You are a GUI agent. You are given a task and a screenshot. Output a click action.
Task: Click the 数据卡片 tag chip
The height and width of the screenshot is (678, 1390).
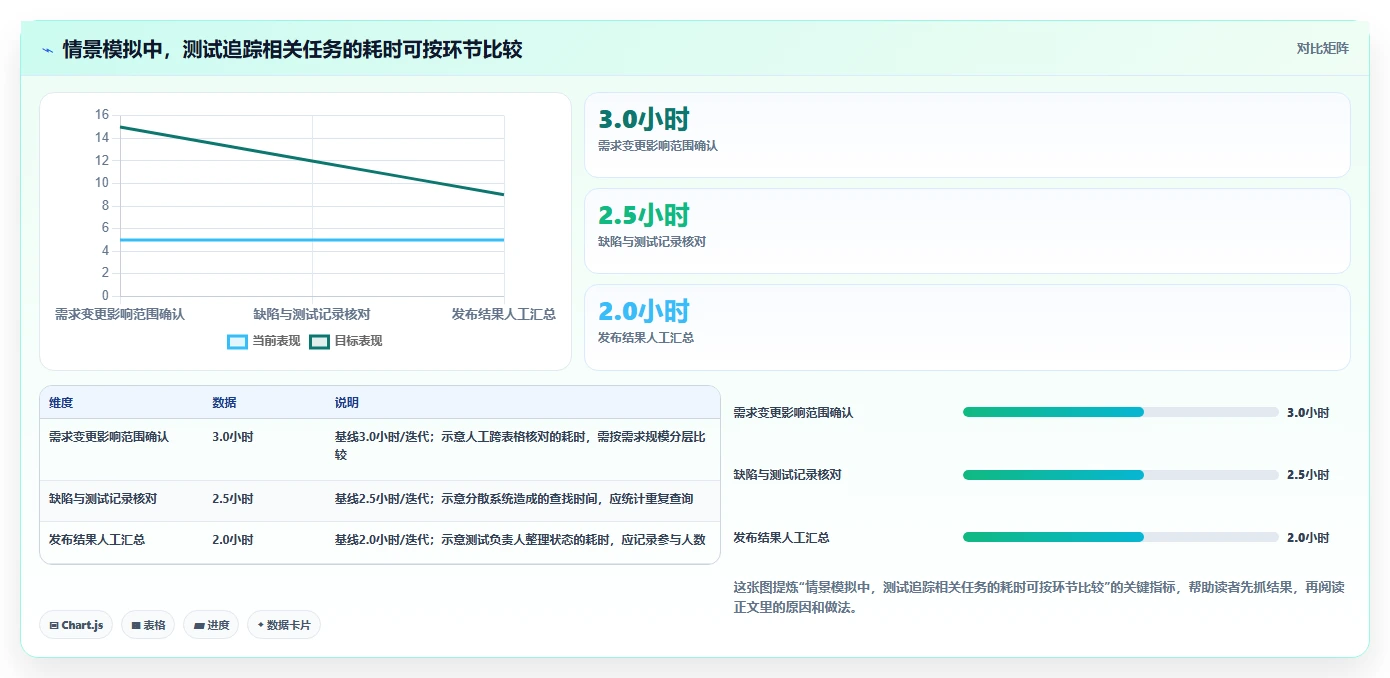click(x=284, y=625)
